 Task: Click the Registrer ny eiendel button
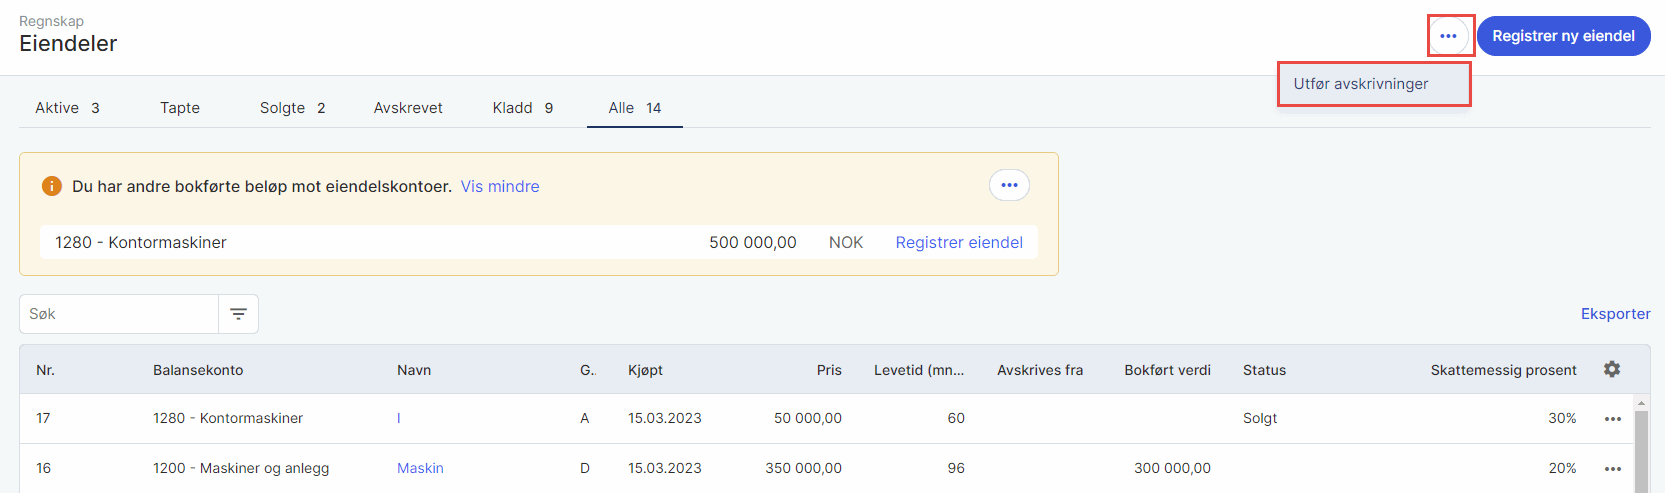[1563, 36]
